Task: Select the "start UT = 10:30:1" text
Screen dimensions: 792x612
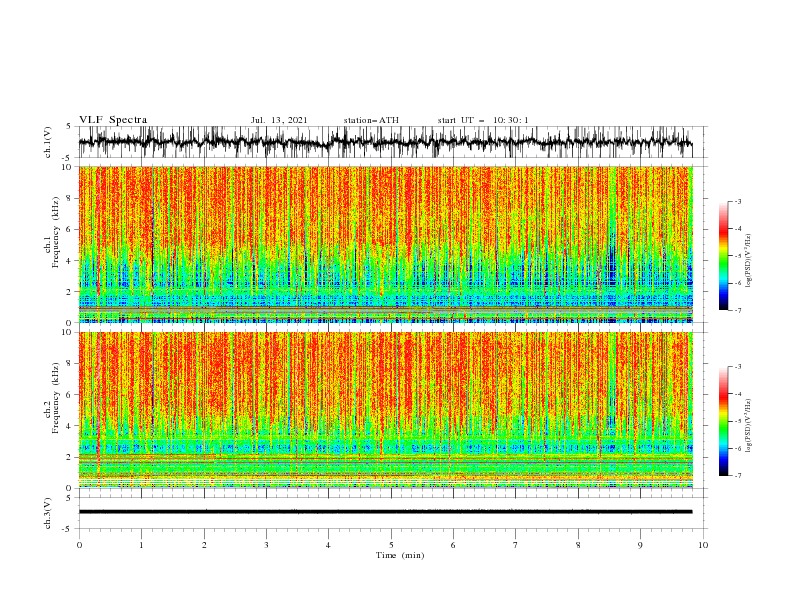Action: pyautogui.click(x=483, y=120)
